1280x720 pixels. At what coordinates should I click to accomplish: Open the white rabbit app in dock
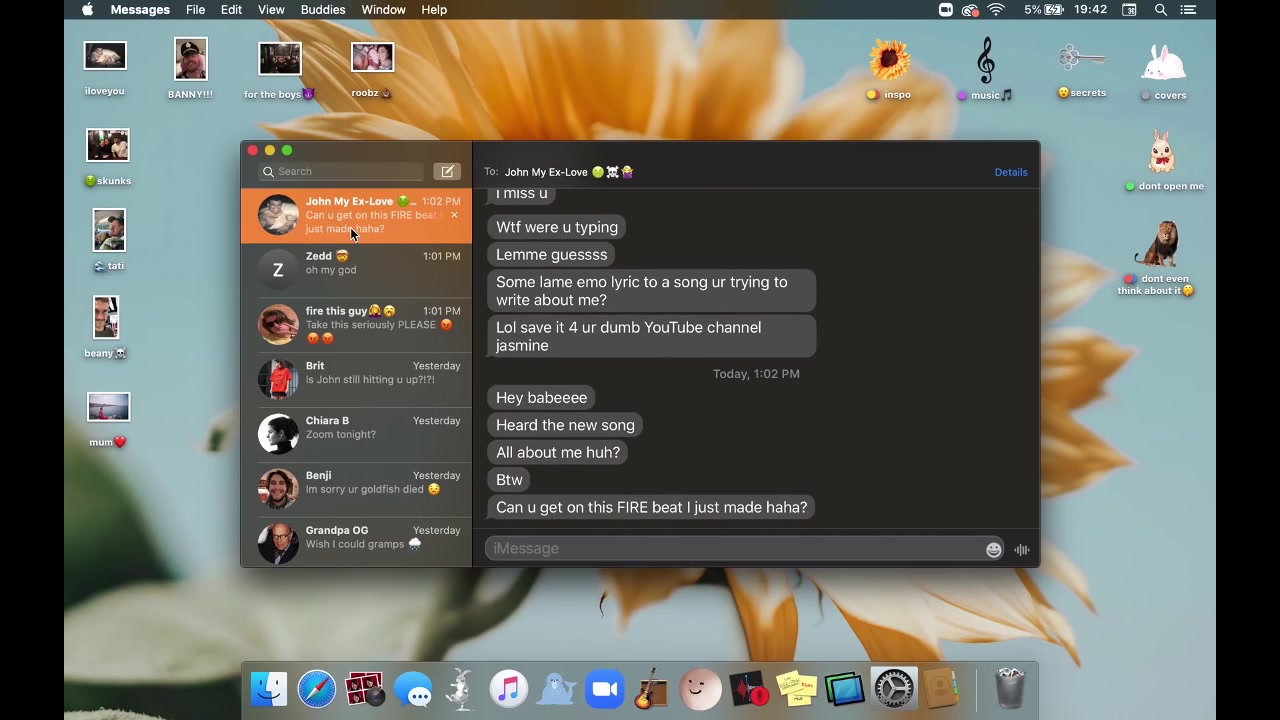(461, 689)
